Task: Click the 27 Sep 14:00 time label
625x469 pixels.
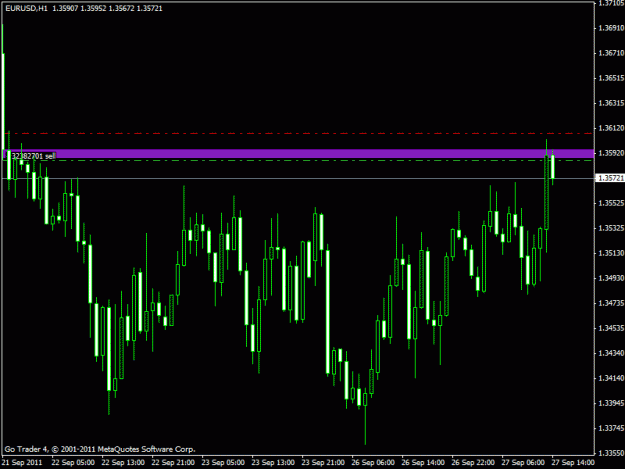Action: (573, 463)
